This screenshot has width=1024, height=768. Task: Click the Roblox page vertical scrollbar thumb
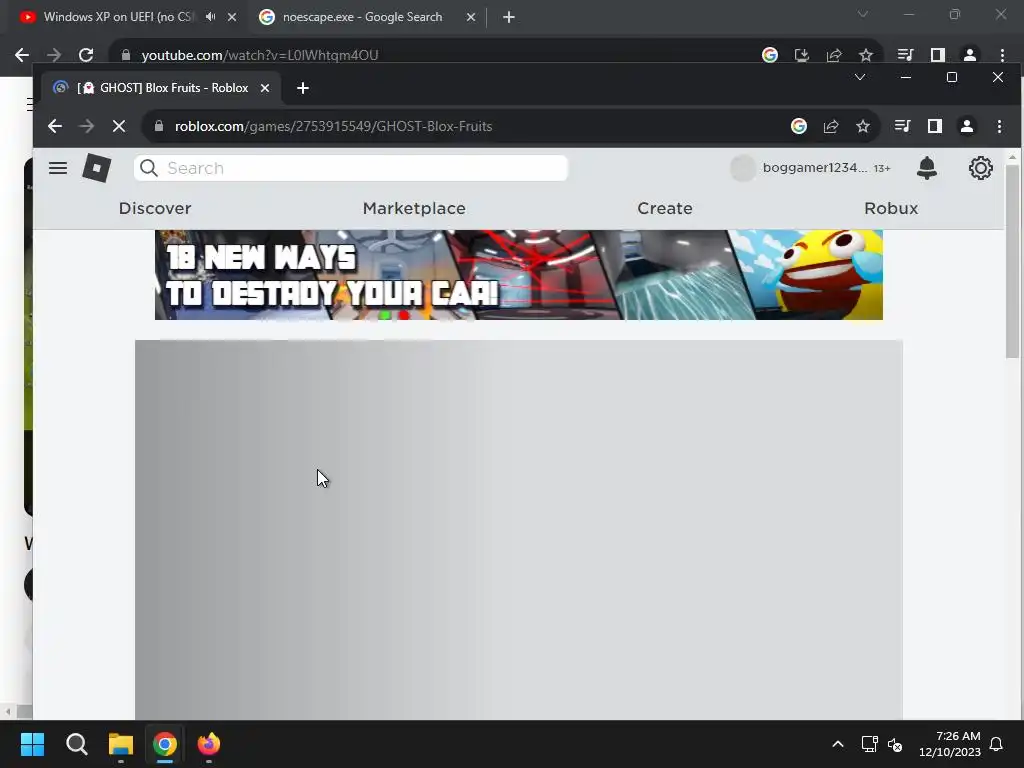click(x=1012, y=261)
